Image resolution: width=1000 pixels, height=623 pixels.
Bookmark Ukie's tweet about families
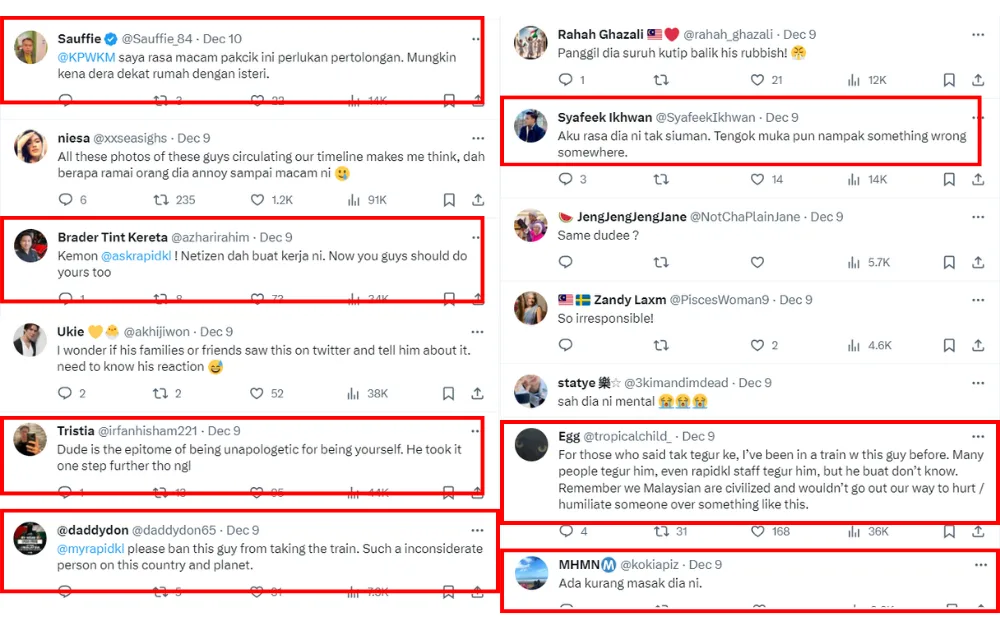pos(449,394)
